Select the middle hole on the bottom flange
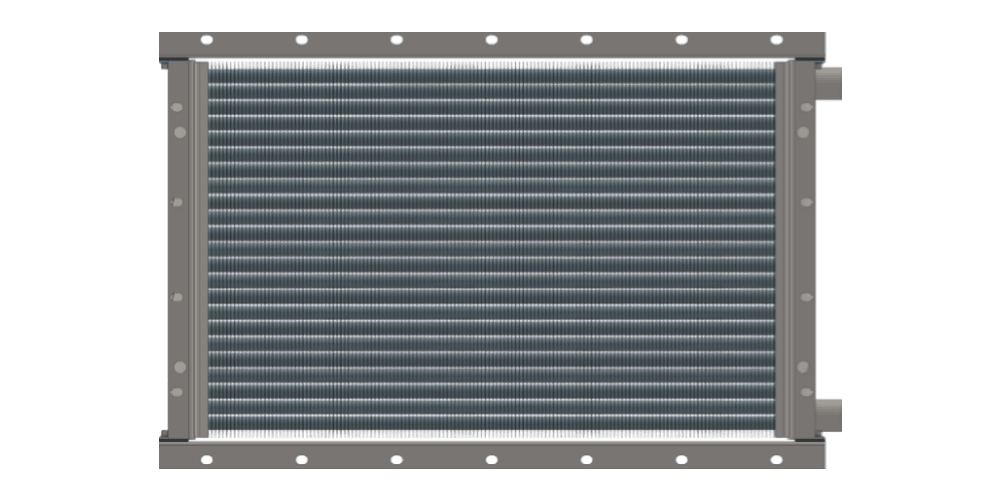This screenshot has height=500, width=1000. click(491, 459)
